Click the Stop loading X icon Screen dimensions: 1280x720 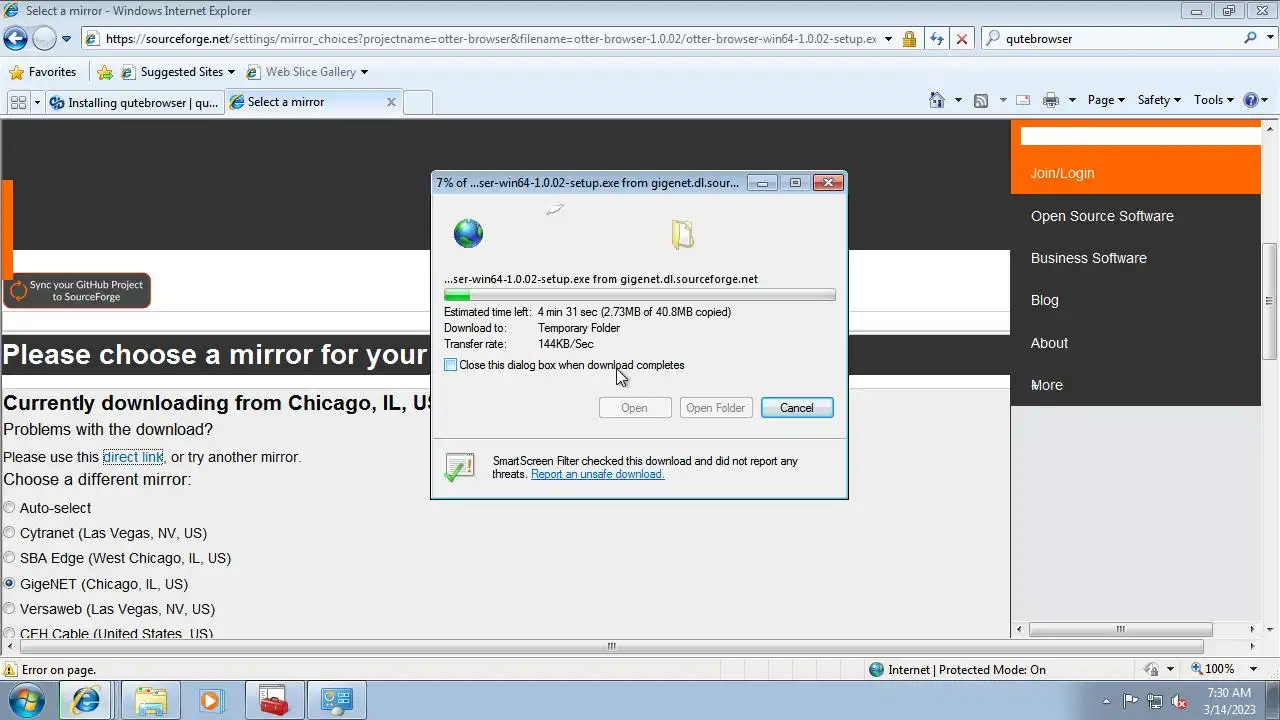click(962, 39)
